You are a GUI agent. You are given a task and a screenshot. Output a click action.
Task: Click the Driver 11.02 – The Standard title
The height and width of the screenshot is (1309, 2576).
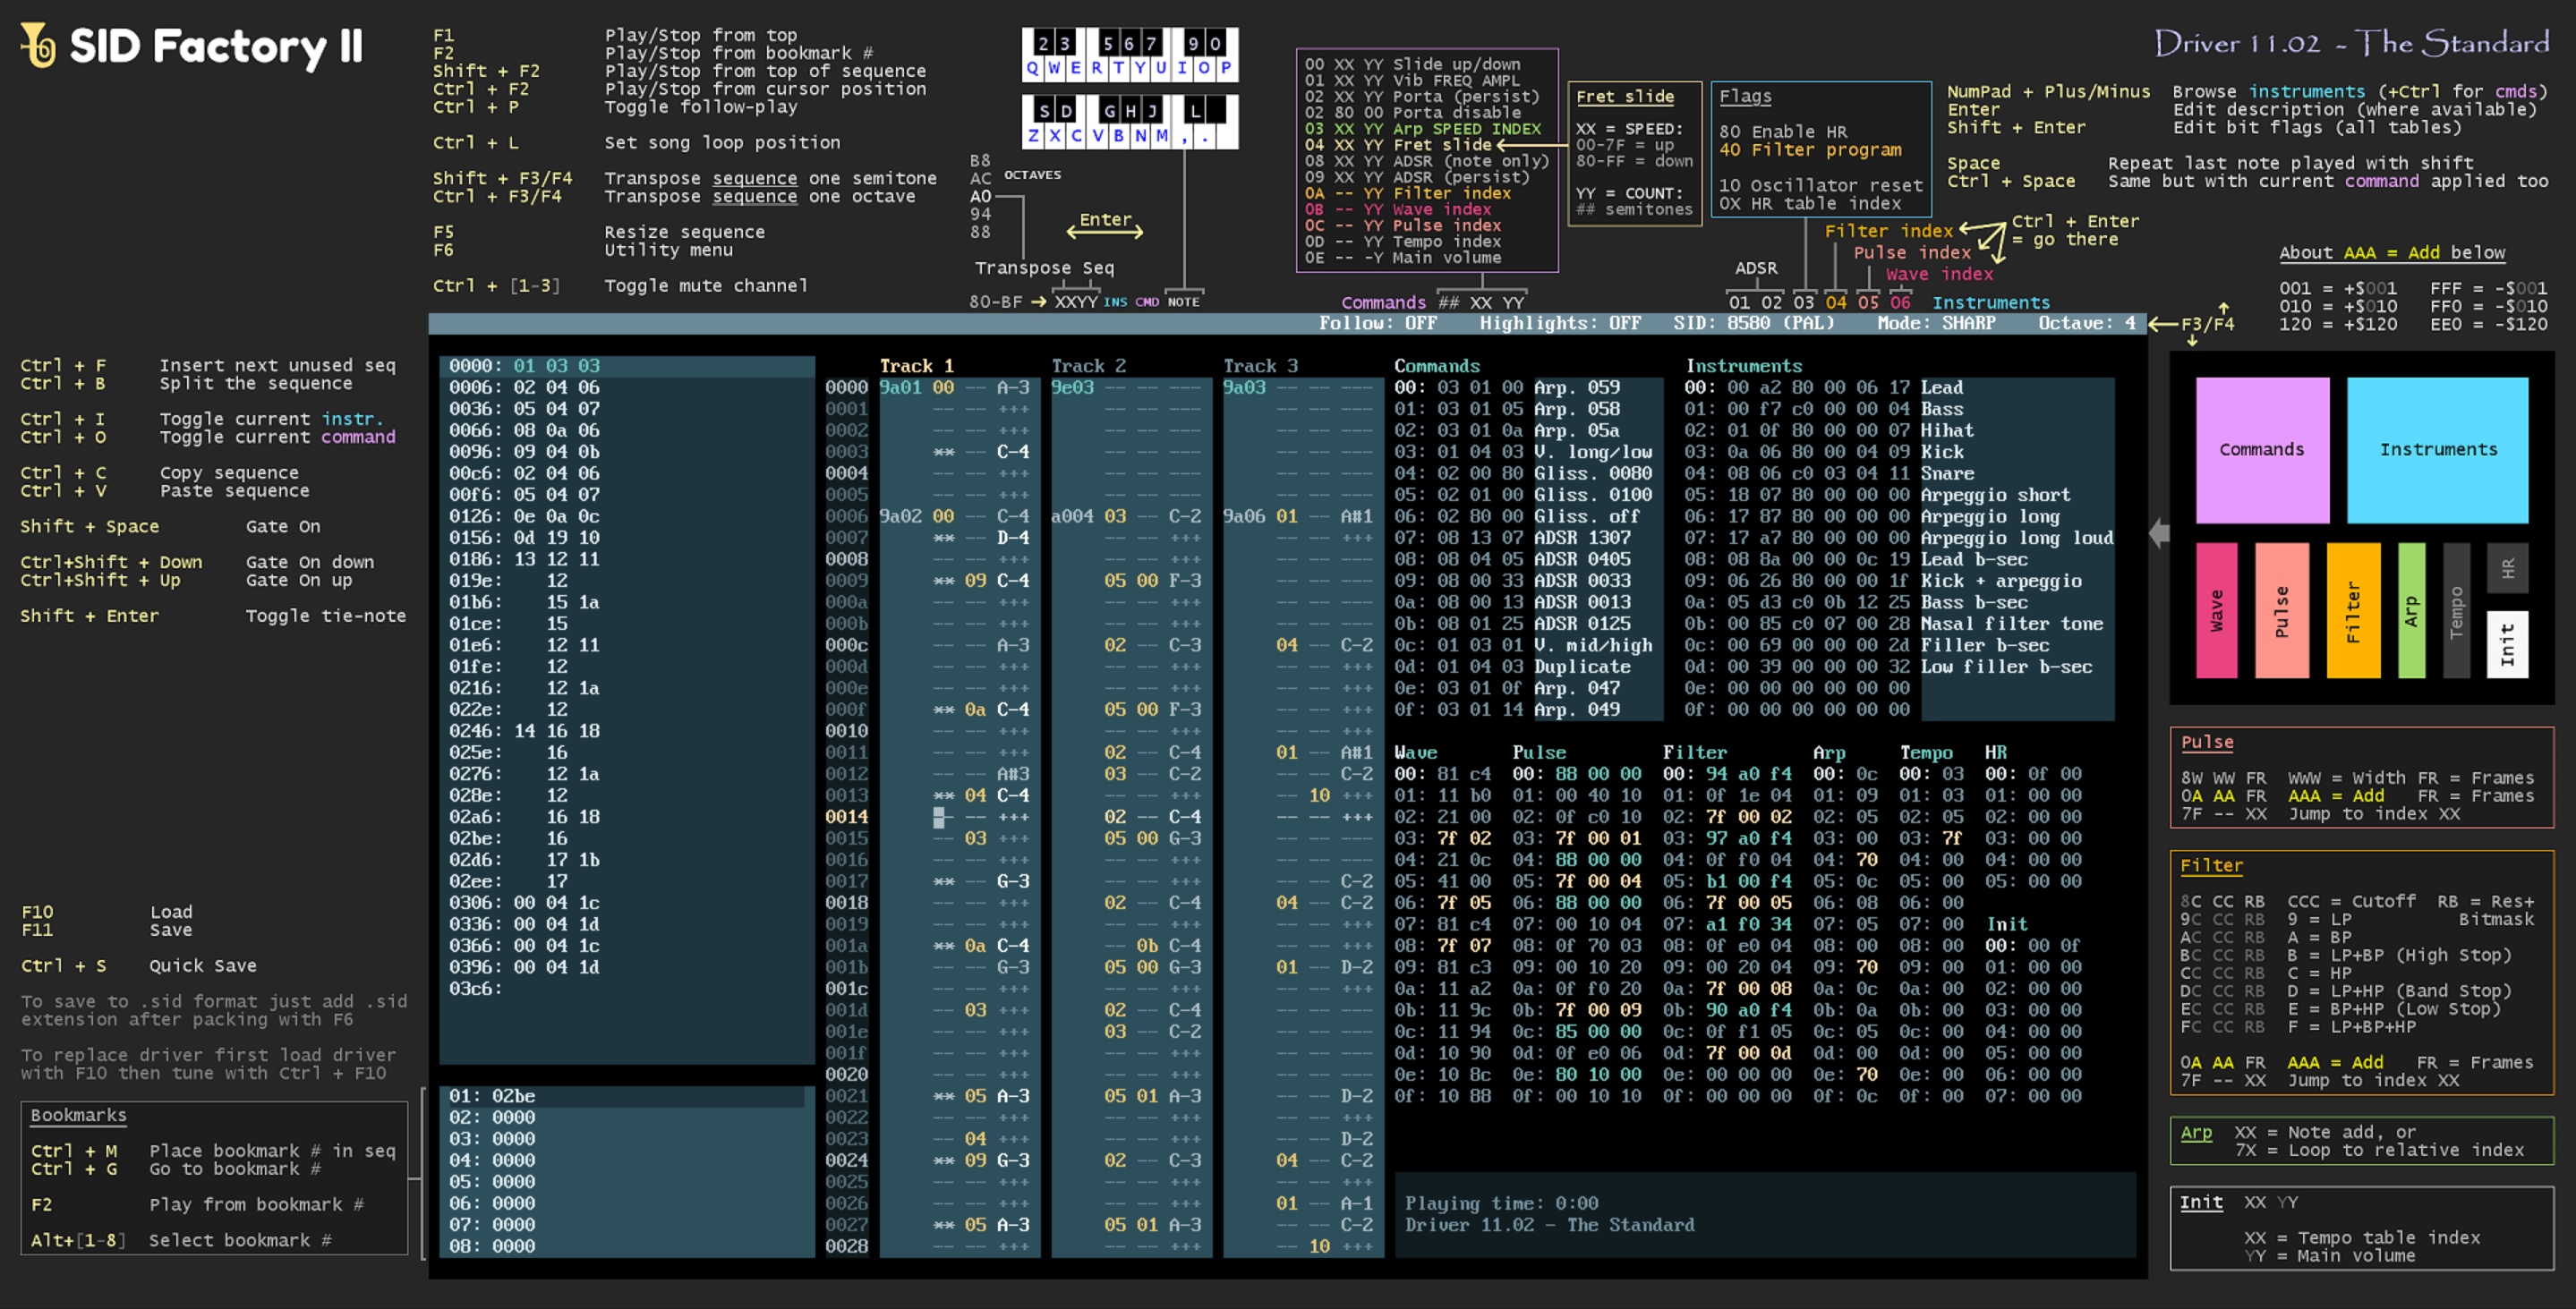2351,43
